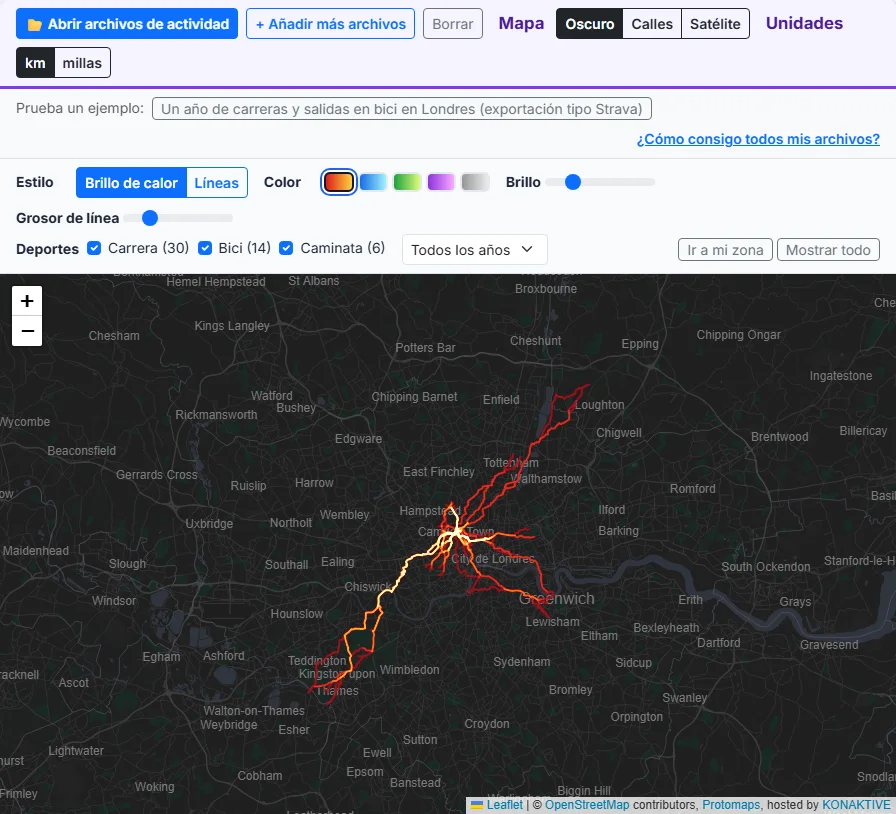Pick the green color swatch
Screen dimensions: 896x814
pyautogui.click(x=407, y=182)
